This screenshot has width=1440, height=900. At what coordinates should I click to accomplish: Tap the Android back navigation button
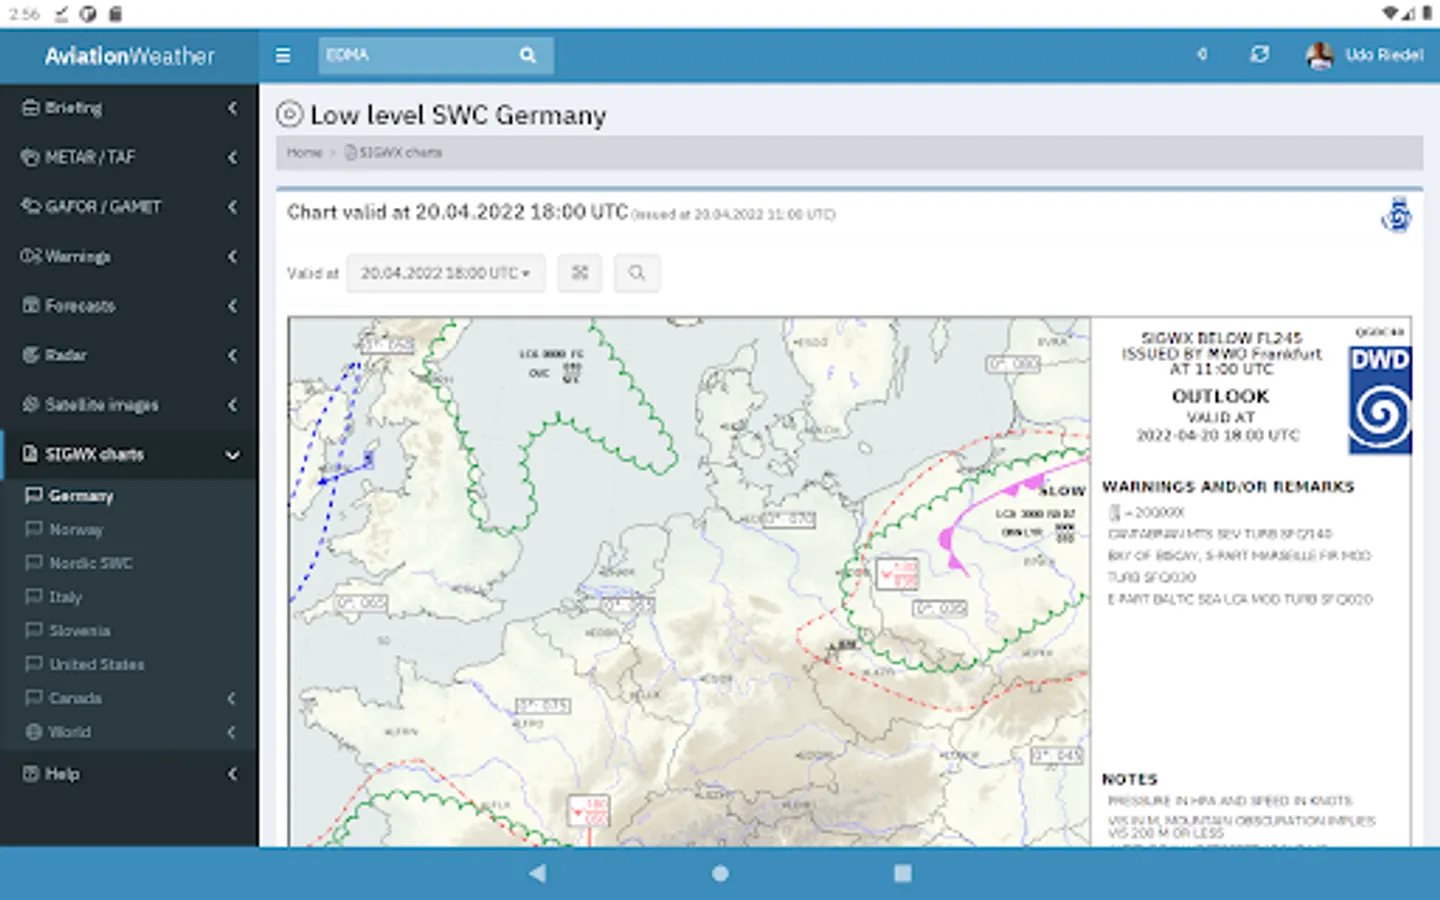[537, 873]
